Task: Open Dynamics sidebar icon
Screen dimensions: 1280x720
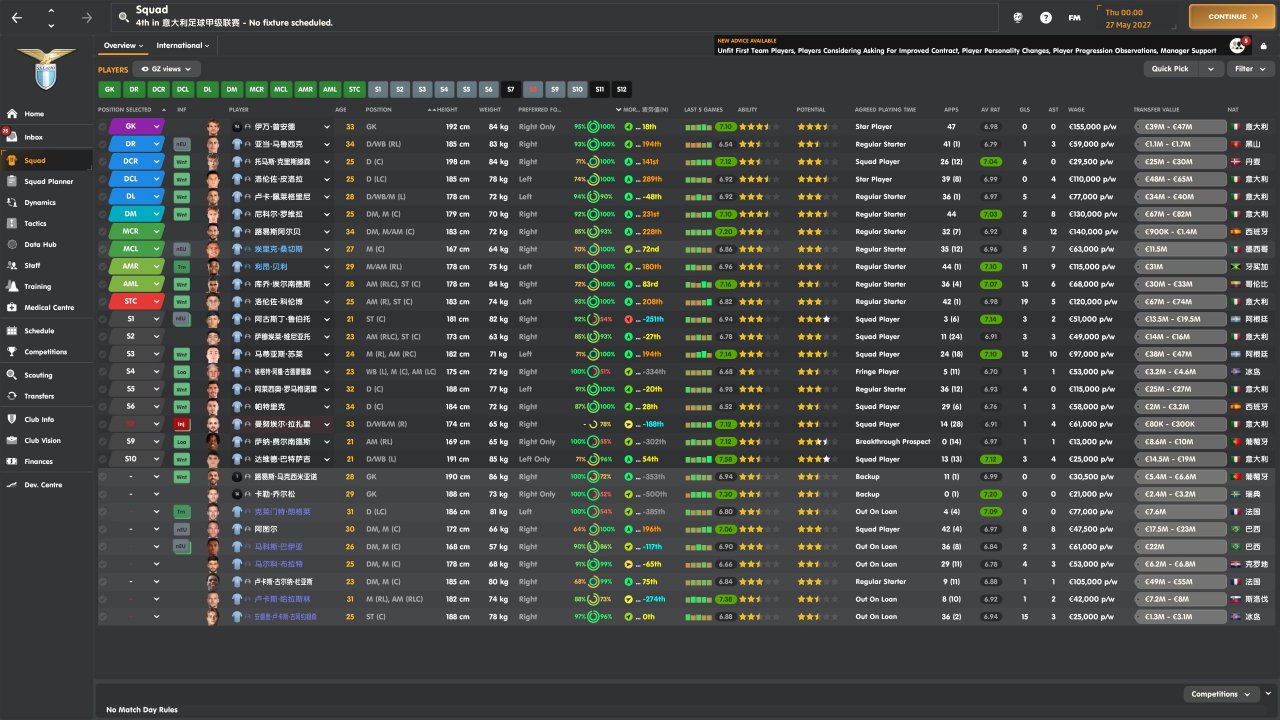Action: [x=12, y=202]
